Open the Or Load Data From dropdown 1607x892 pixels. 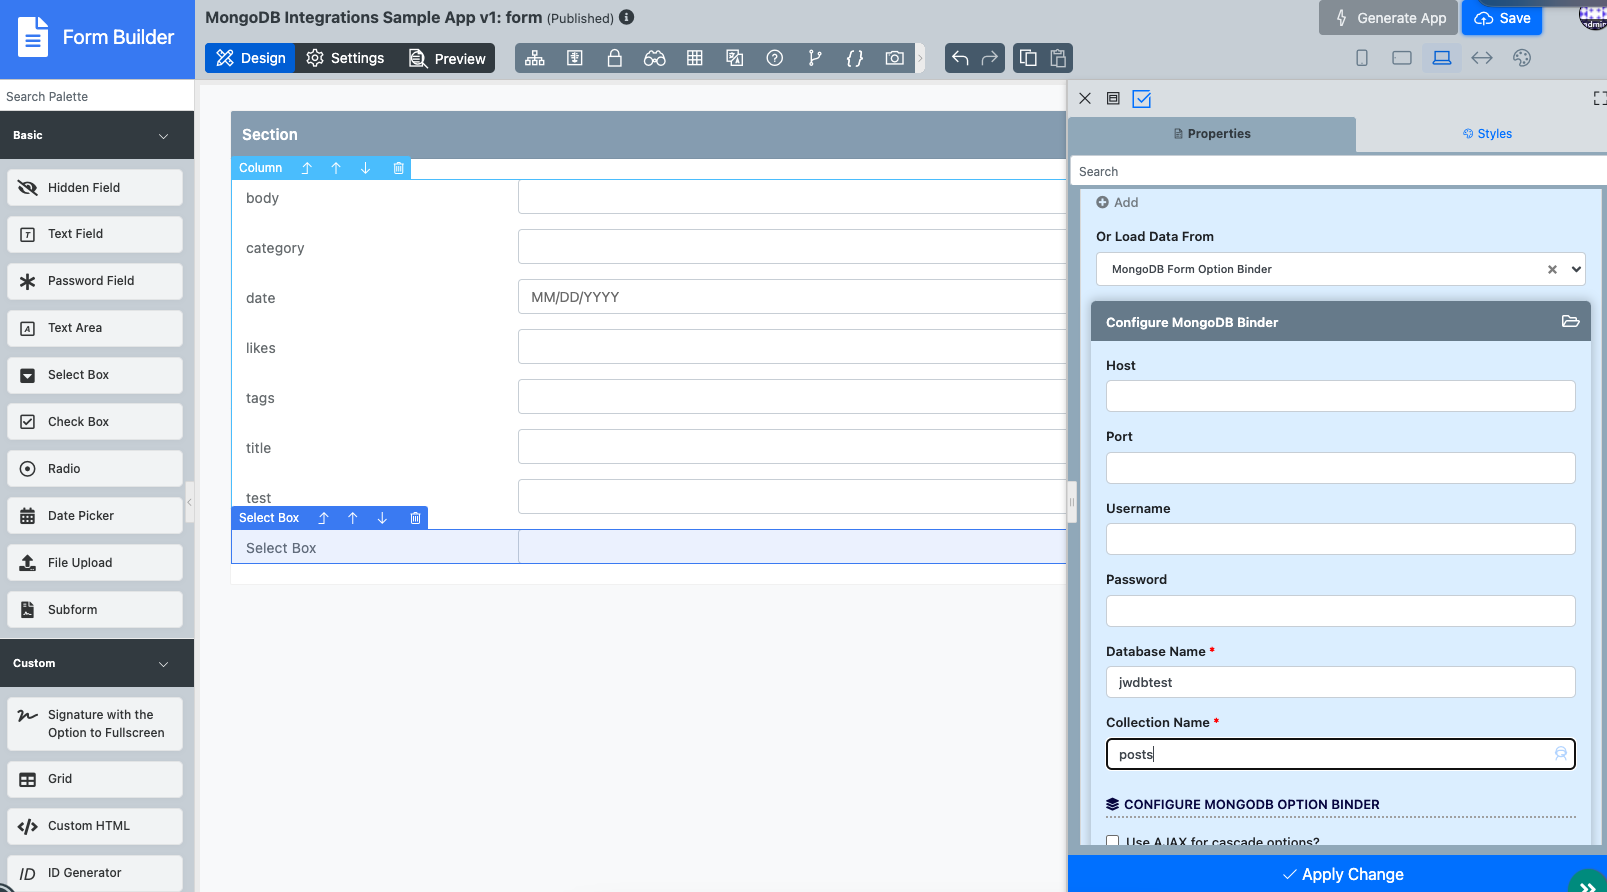click(1340, 269)
